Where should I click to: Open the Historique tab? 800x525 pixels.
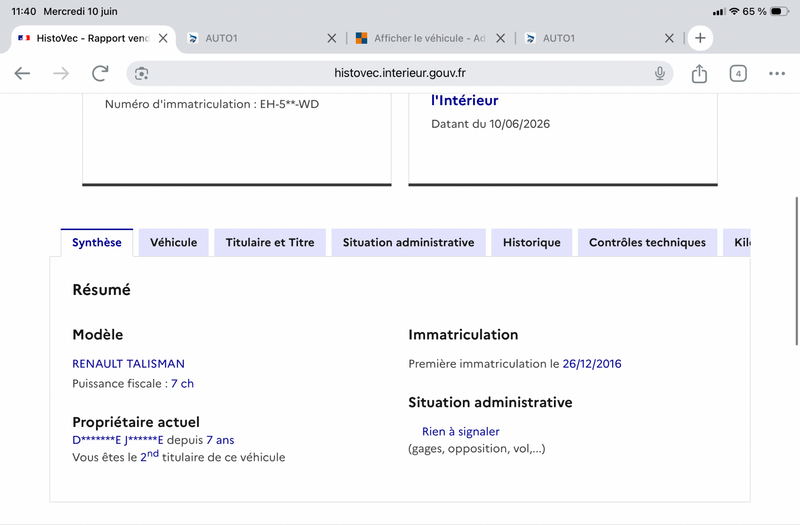(532, 242)
